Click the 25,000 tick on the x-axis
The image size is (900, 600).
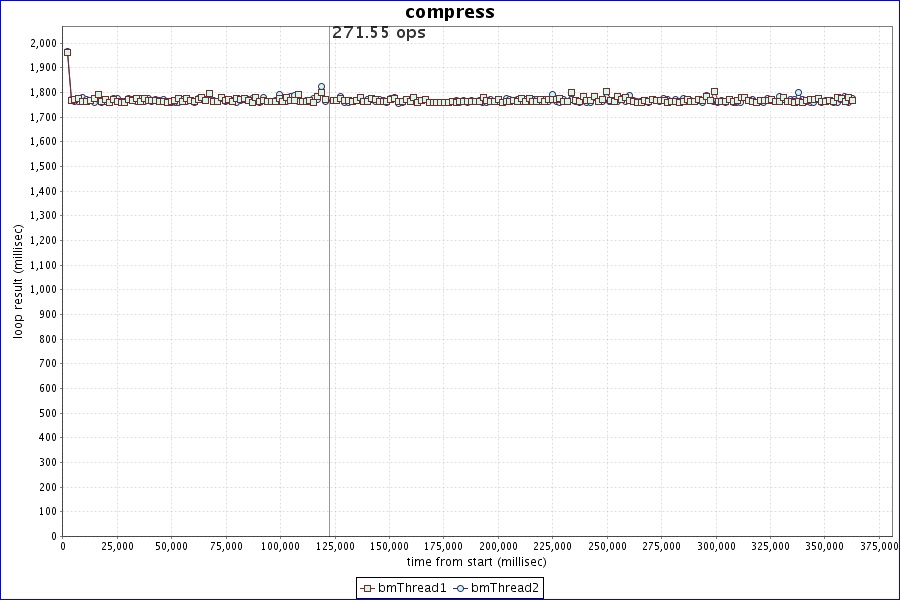pyautogui.click(x=117, y=546)
